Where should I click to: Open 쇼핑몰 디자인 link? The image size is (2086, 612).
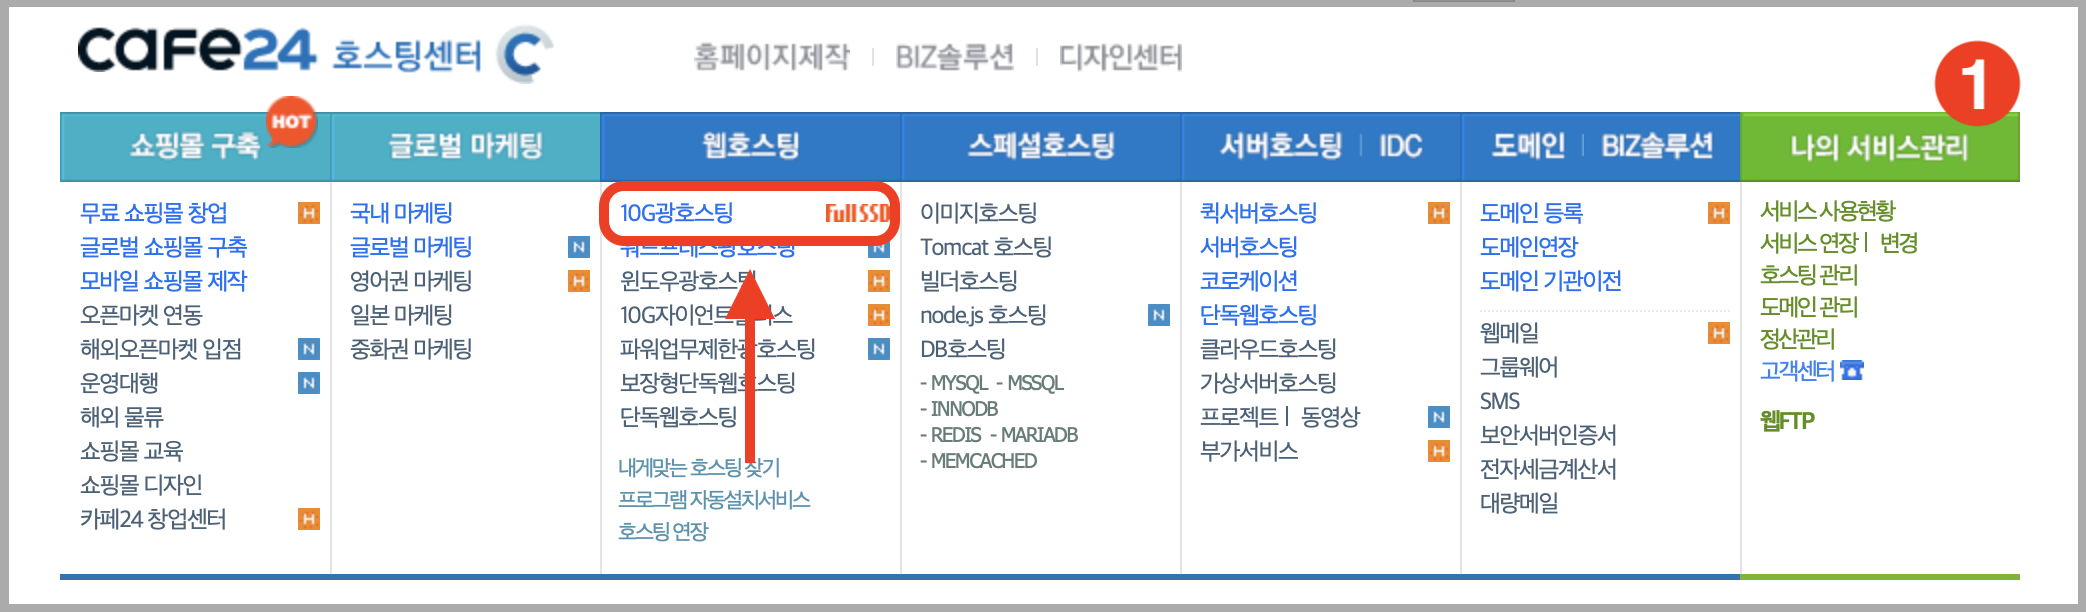[x=141, y=485]
